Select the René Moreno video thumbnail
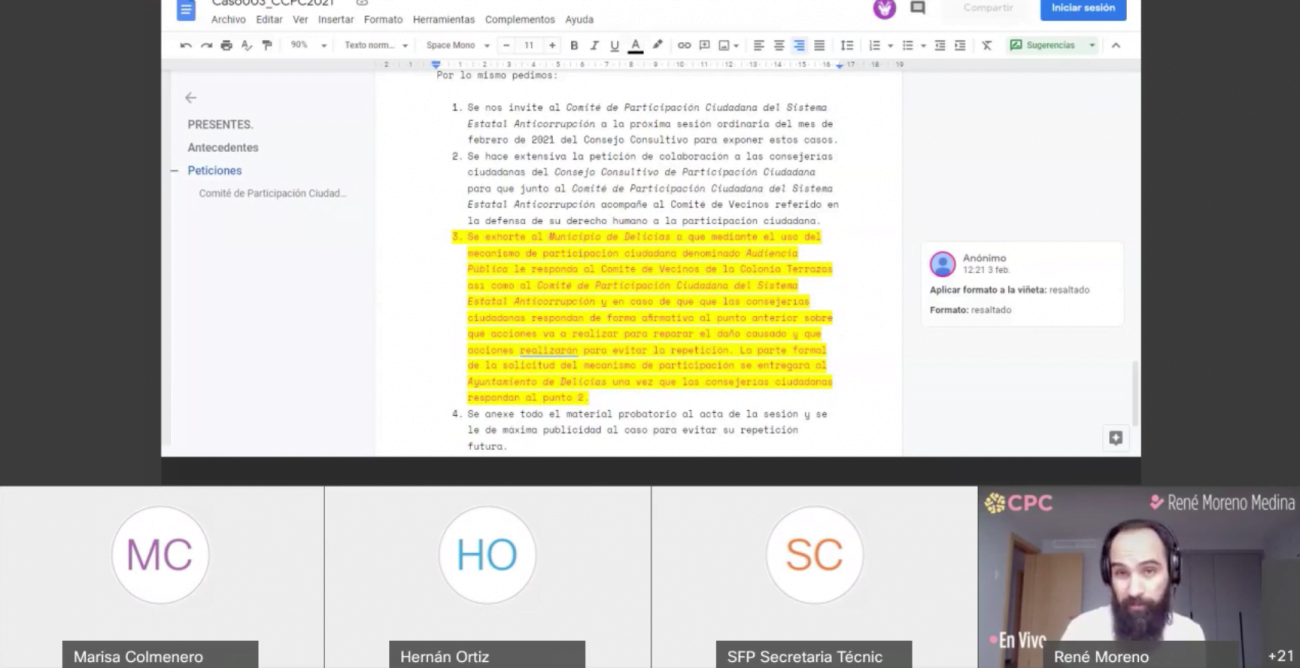 click(1139, 577)
